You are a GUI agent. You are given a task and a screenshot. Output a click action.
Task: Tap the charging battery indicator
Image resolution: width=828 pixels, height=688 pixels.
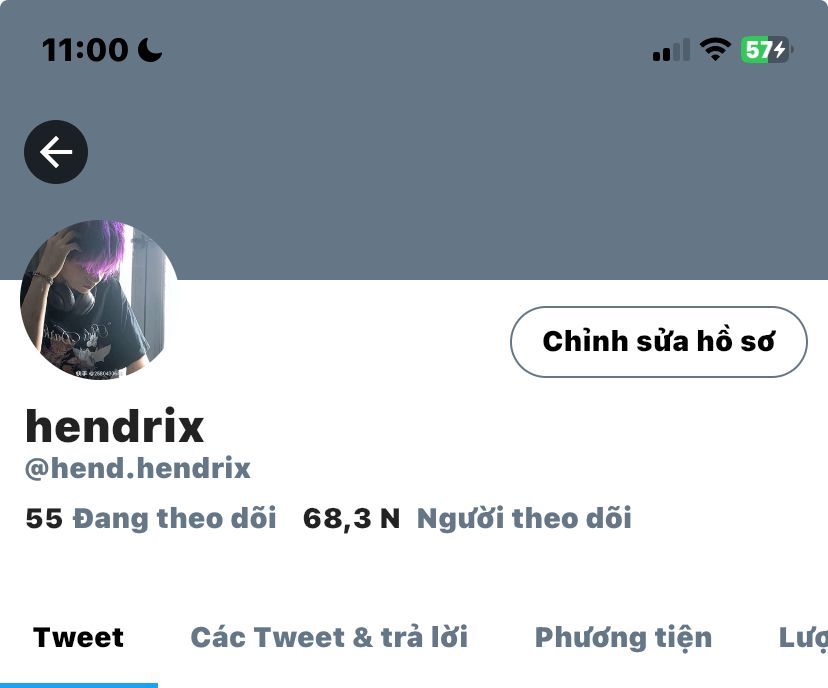(767, 50)
